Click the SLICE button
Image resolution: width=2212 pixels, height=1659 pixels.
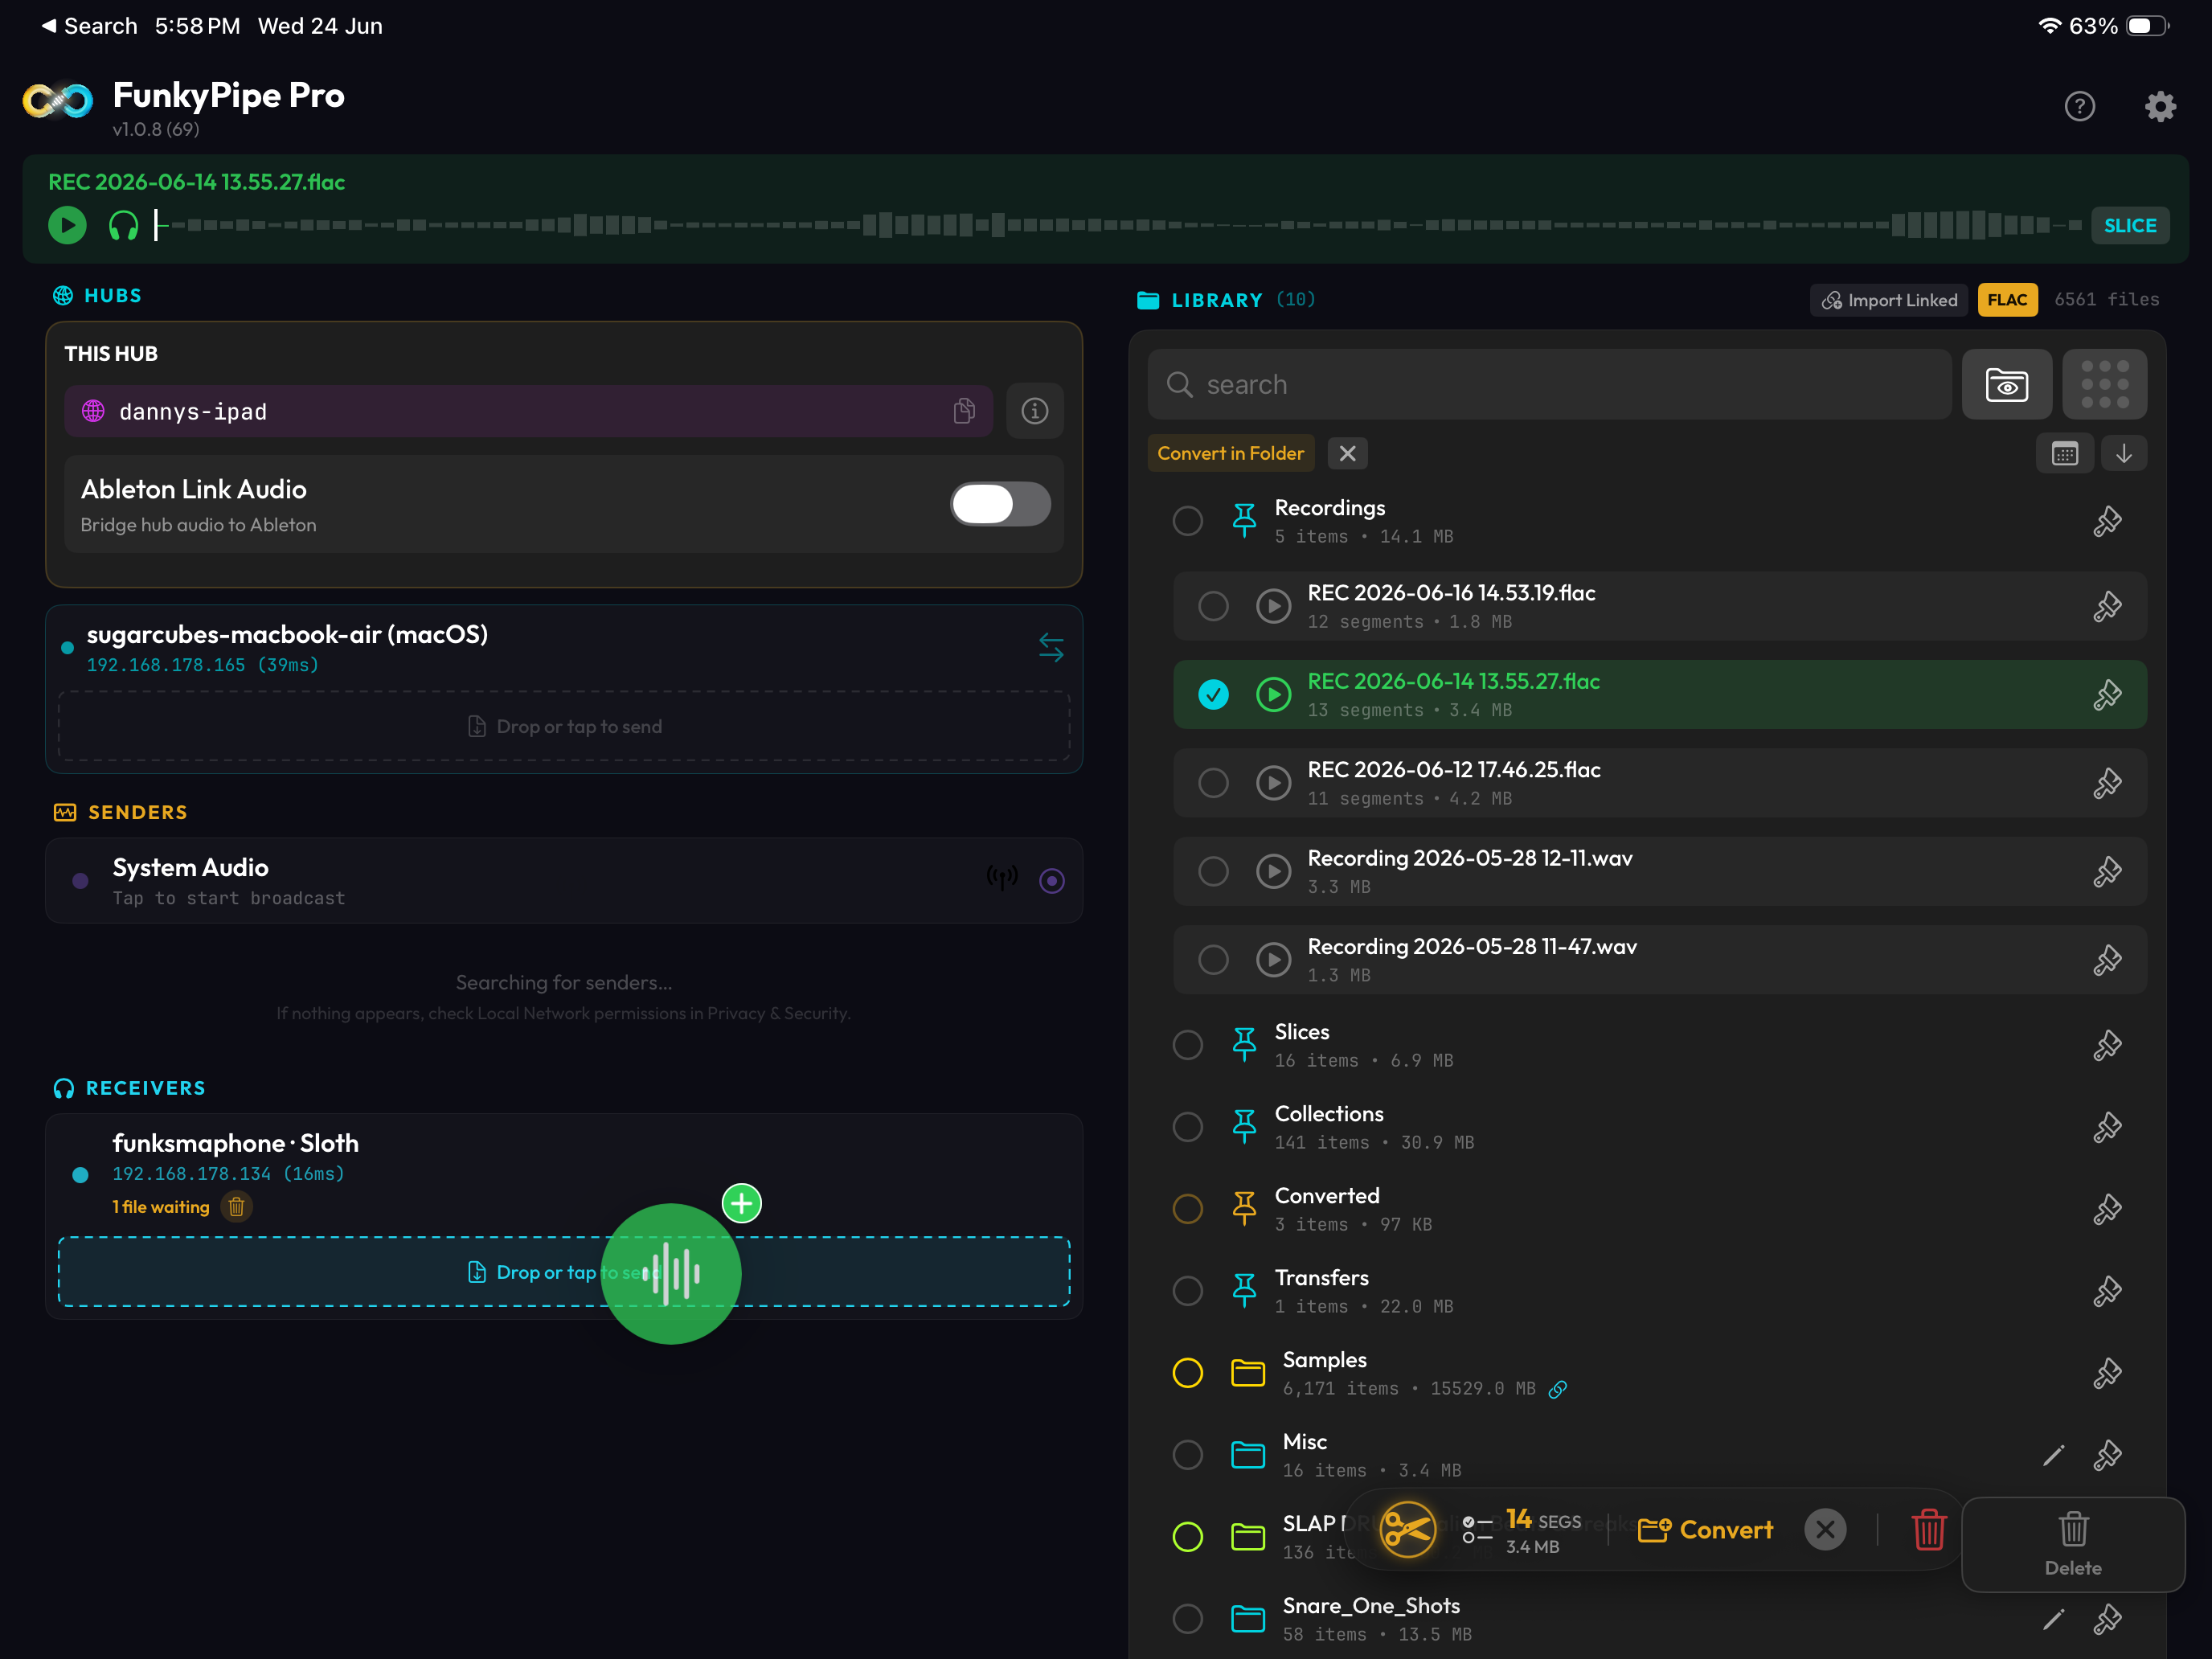coord(2129,225)
